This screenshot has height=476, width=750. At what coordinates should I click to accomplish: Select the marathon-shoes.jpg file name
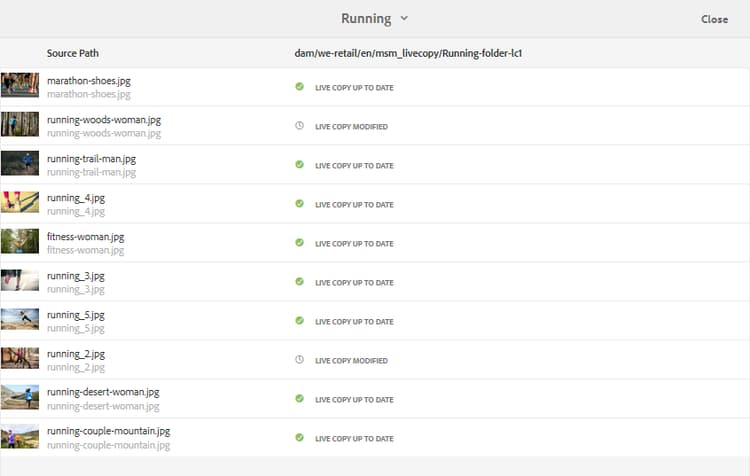[x=88, y=81]
